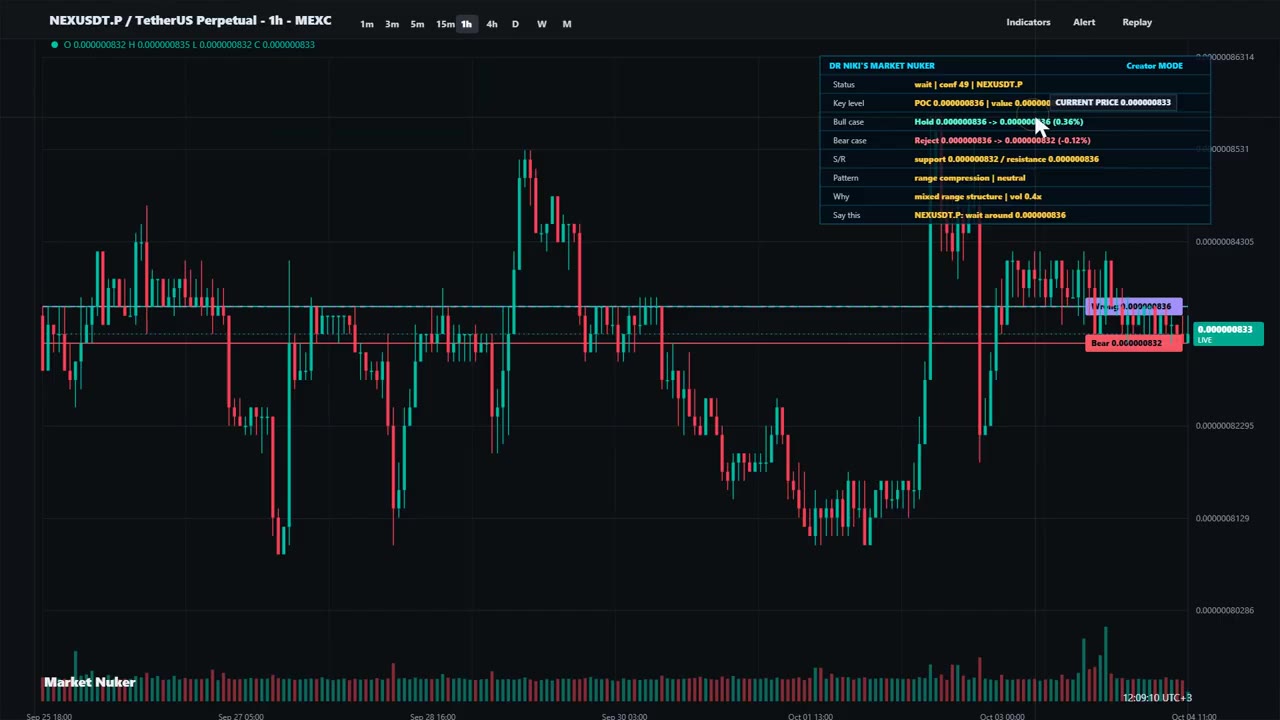Screen dimensions: 1280x720
Task: Switch to the 3m timeframe
Action: click(392, 24)
